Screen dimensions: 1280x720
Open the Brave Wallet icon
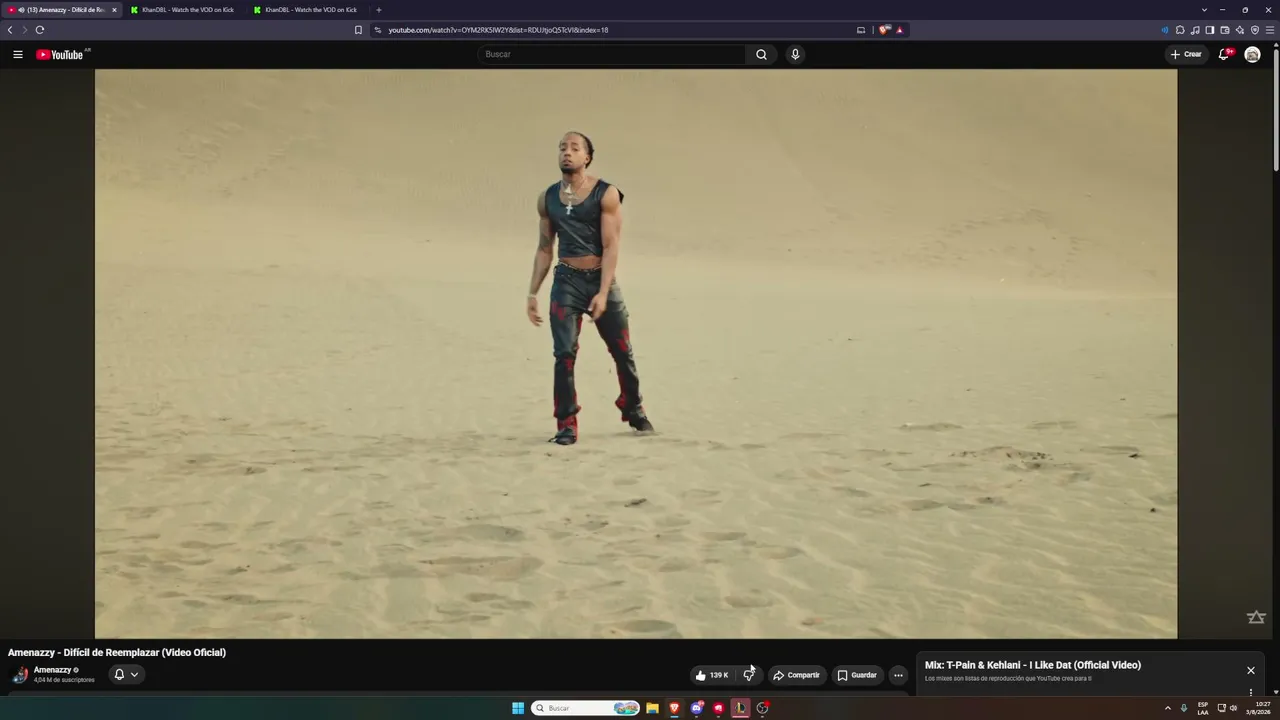(1225, 30)
